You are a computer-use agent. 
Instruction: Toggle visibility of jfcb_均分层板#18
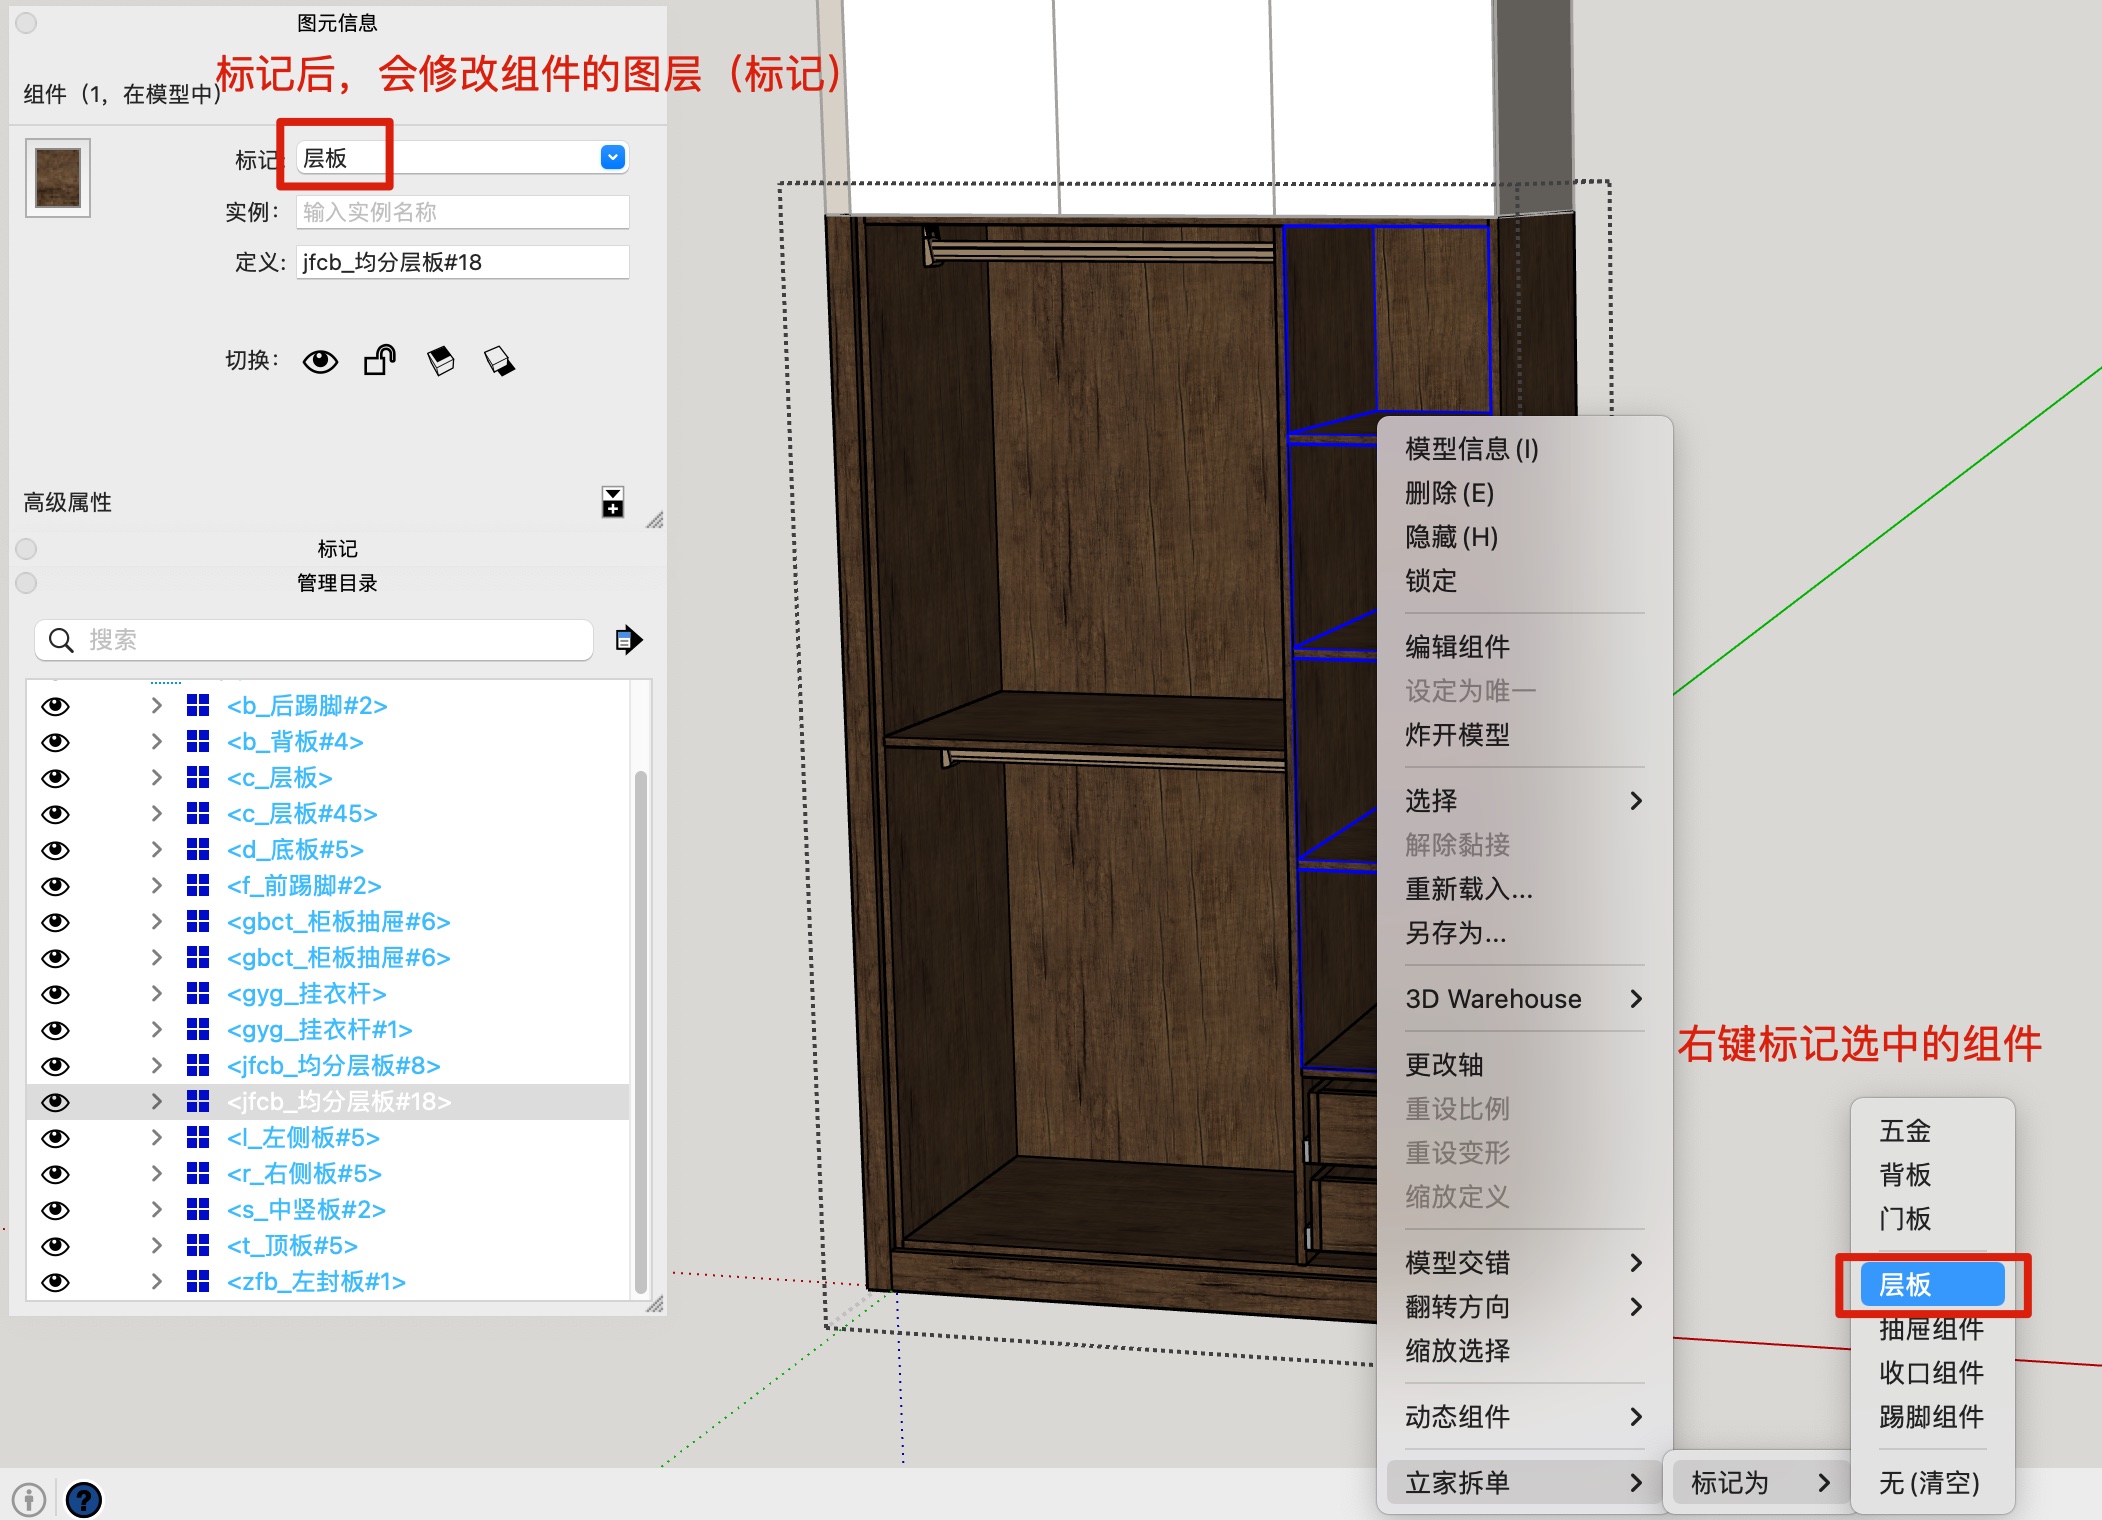tap(56, 1102)
